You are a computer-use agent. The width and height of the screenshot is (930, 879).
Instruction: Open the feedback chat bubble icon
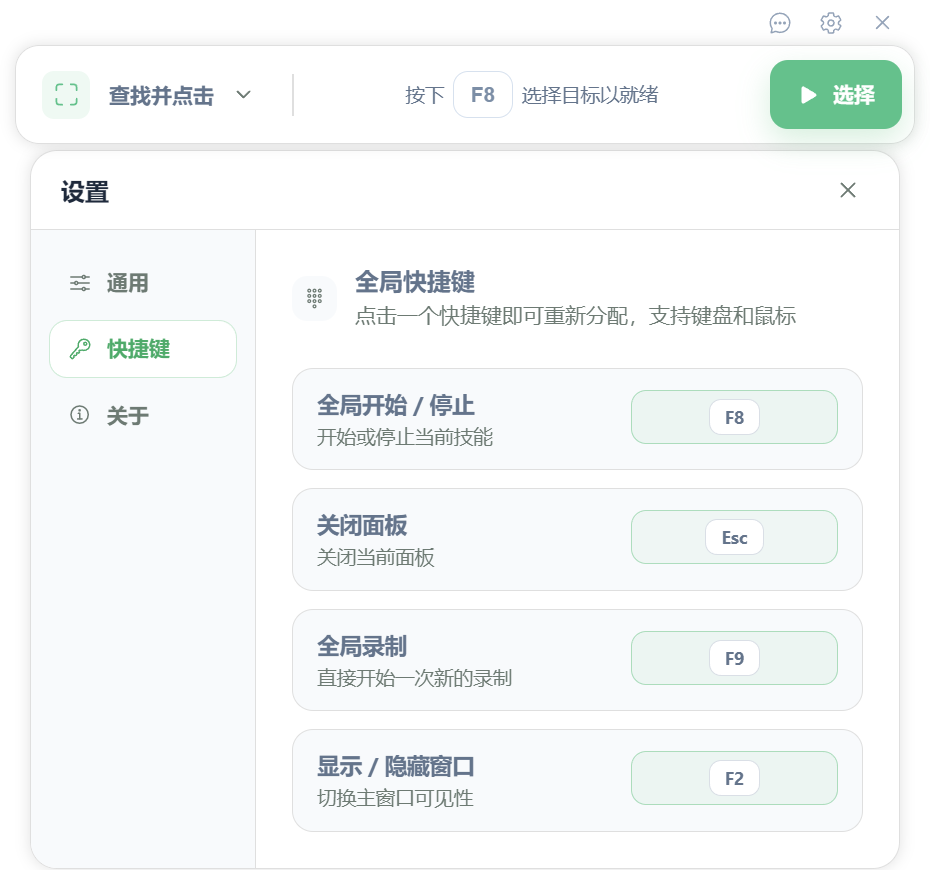click(x=779, y=23)
